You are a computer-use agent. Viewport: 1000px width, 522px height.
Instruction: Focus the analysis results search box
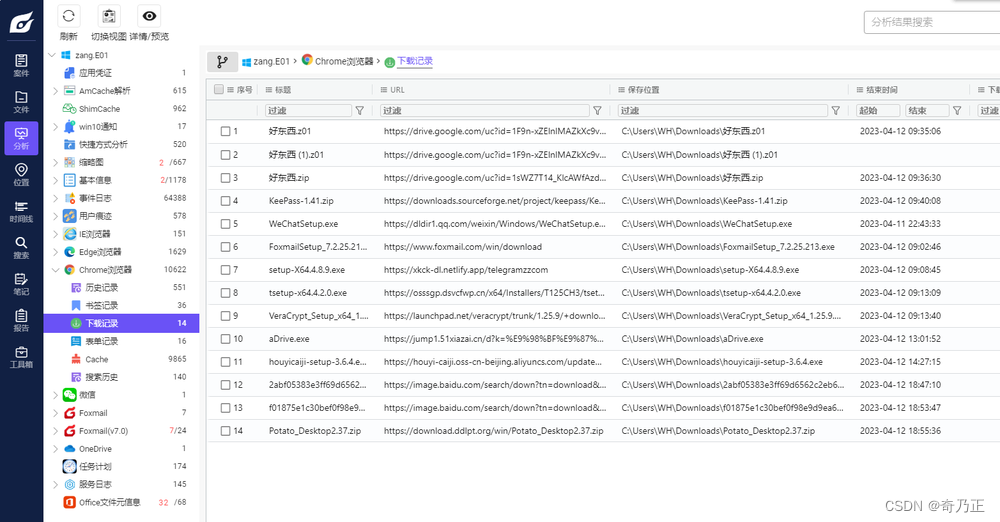click(x=931, y=22)
